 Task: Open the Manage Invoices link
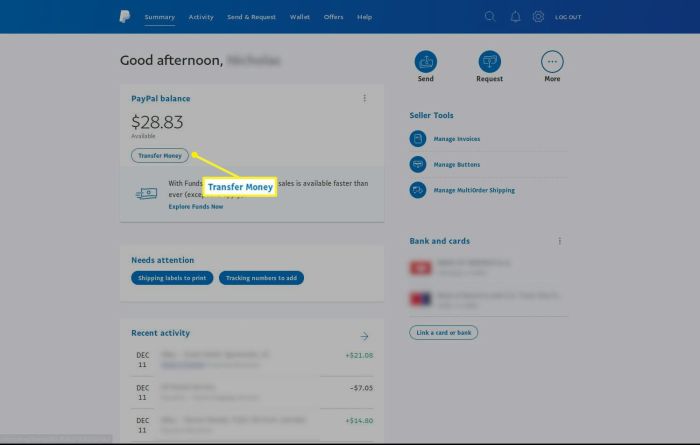click(457, 139)
